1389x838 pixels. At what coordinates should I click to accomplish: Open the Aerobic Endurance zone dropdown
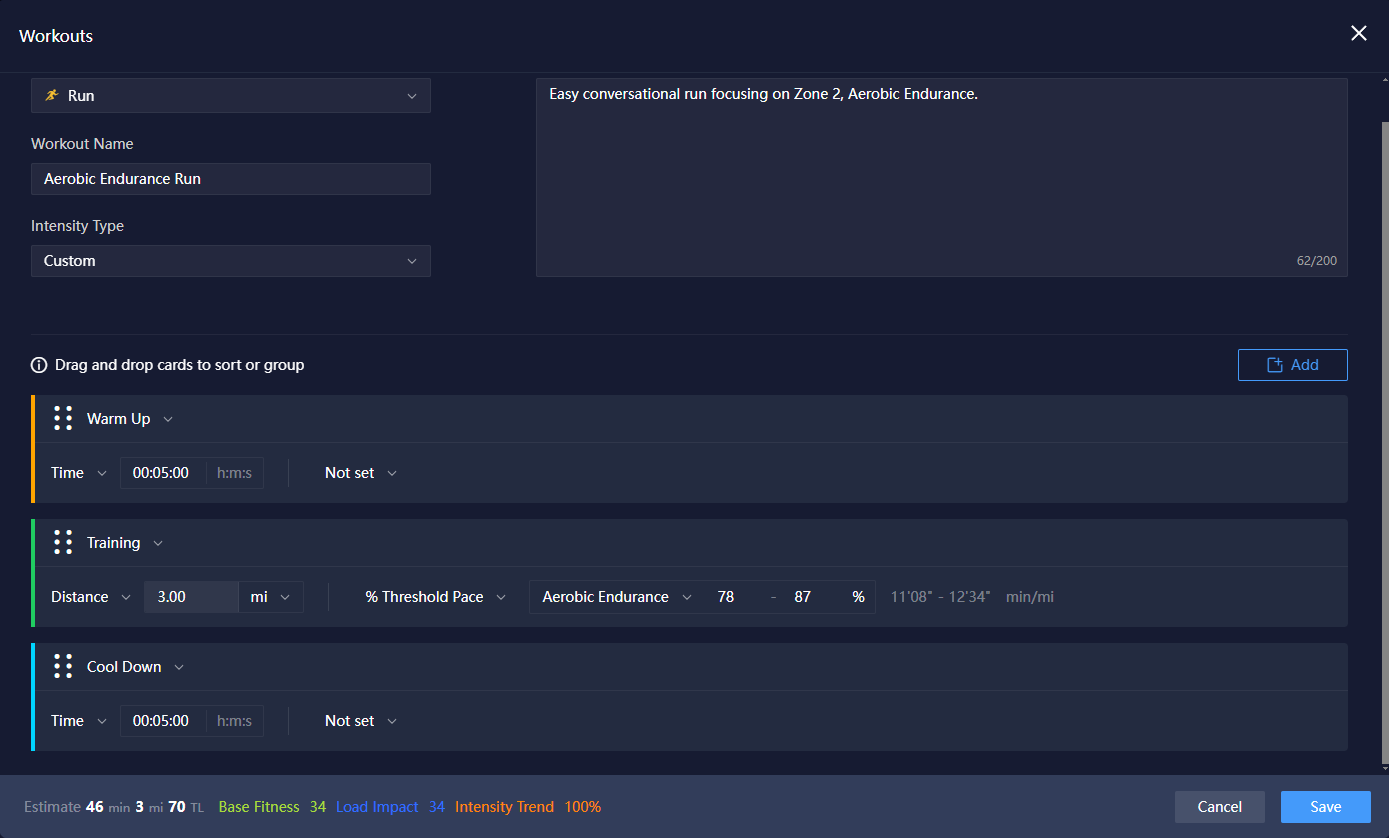(616, 597)
